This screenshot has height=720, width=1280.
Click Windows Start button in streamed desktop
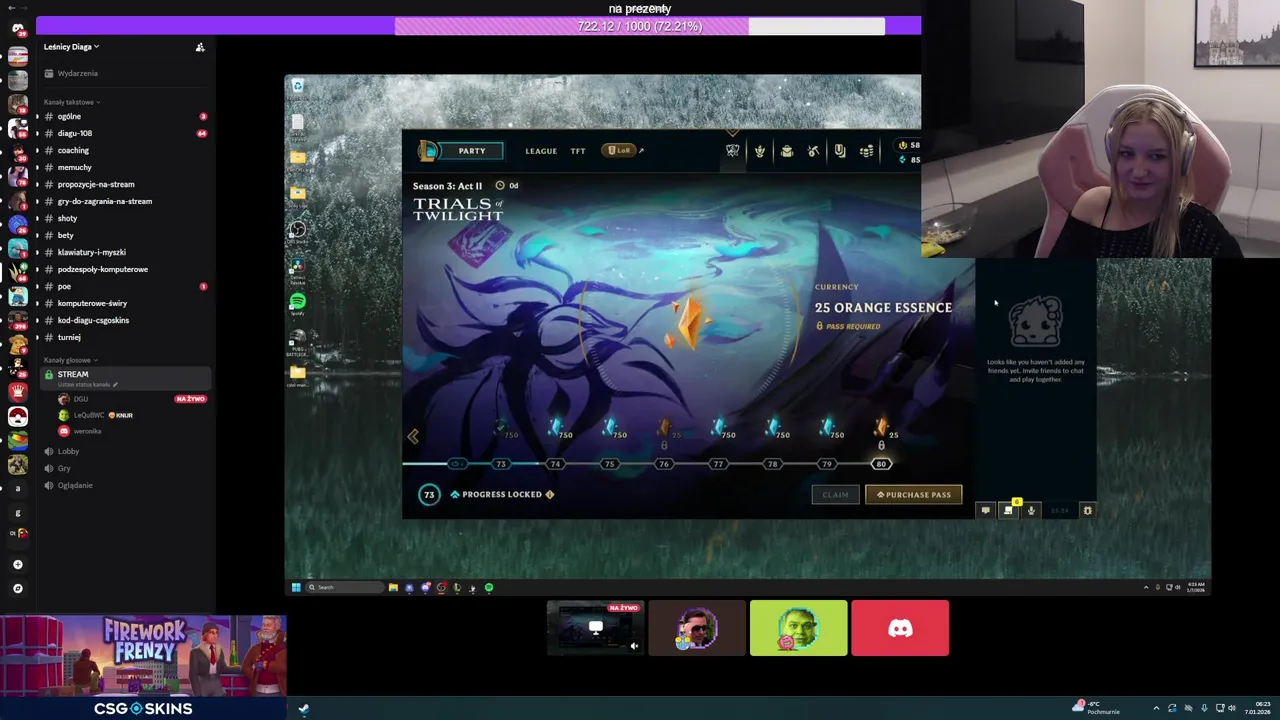[x=295, y=587]
